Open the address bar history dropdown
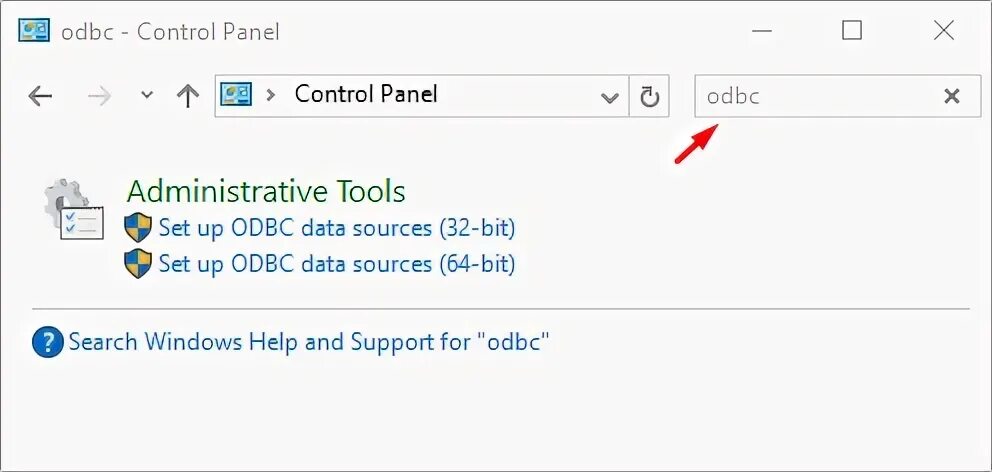The image size is (992, 472). click(x=609, y=97)
